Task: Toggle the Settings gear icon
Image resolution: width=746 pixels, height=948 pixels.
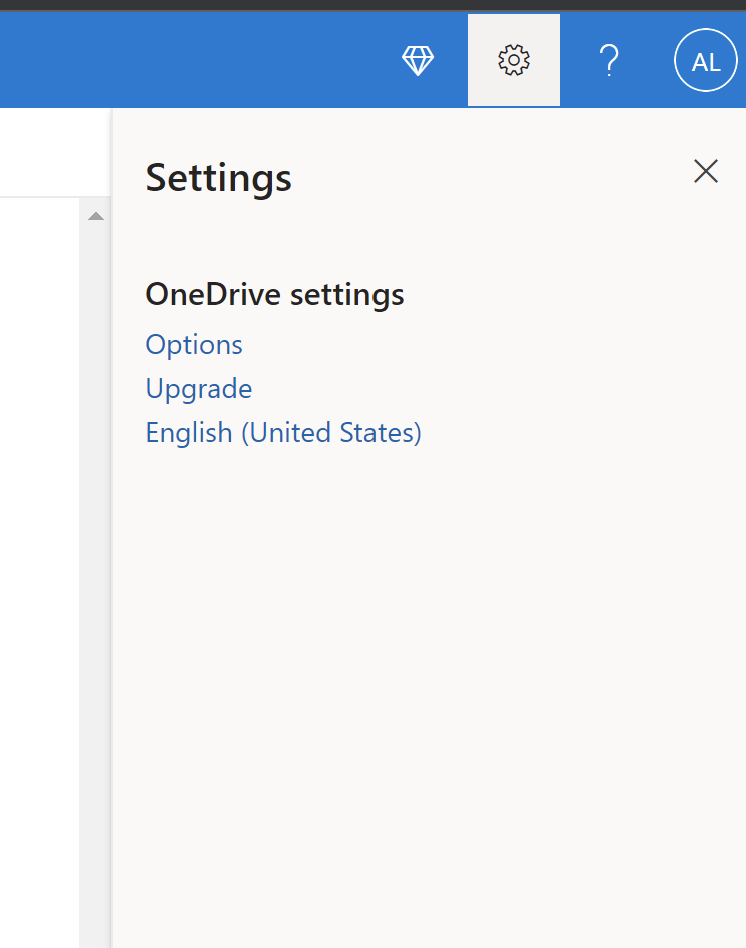Action: (x=513, y=60)
